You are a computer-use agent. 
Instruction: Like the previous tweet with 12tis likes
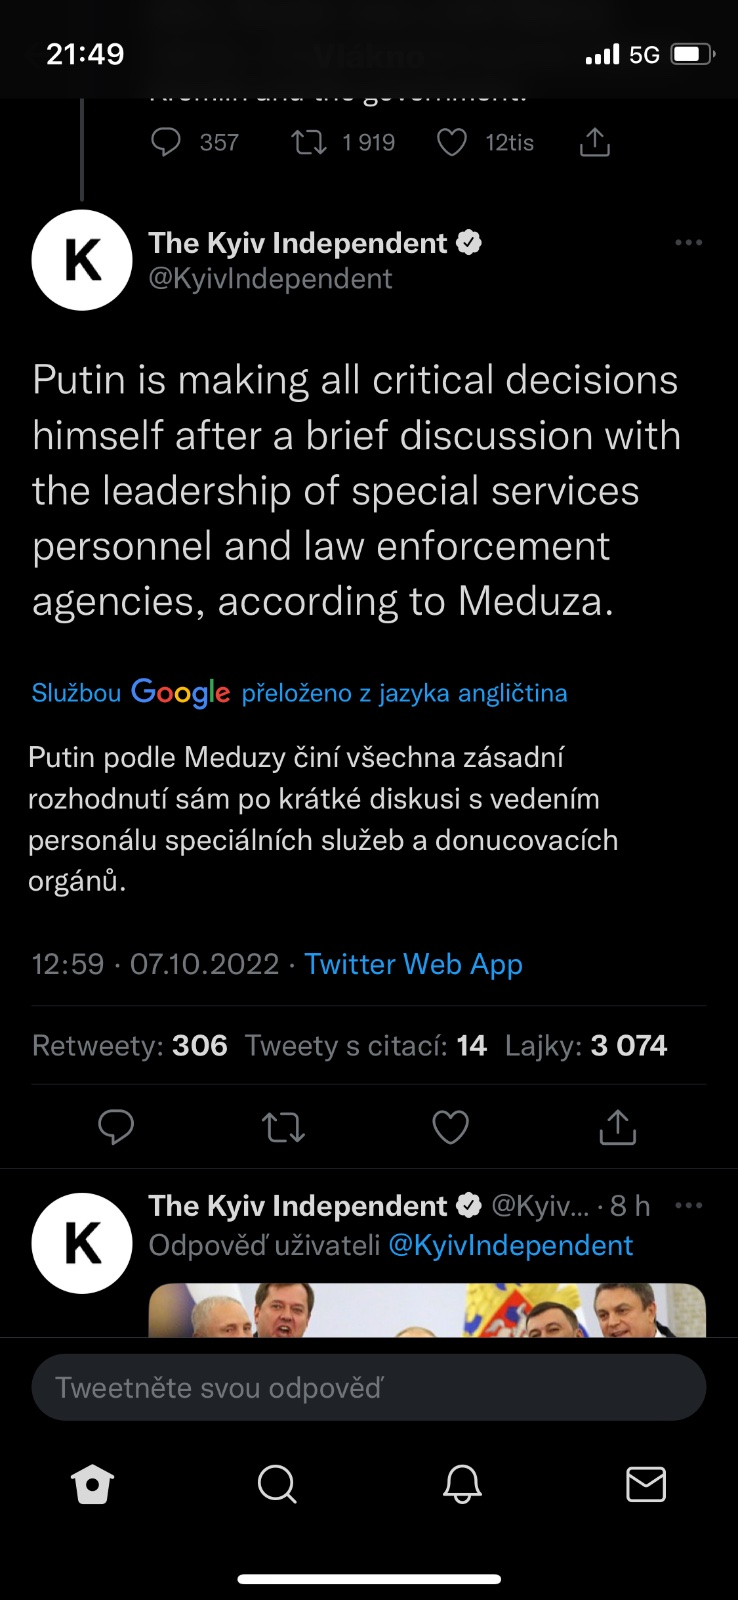pos(452,143)
